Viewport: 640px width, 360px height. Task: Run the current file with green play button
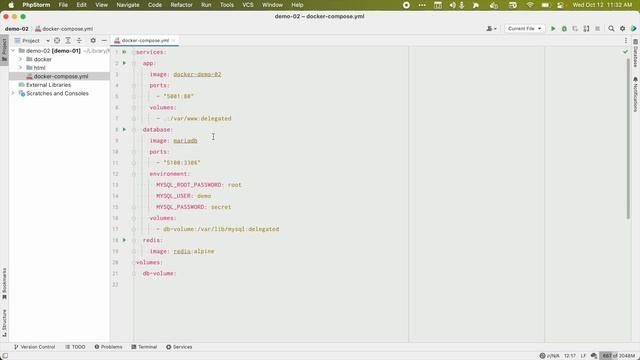click(553, 29)
